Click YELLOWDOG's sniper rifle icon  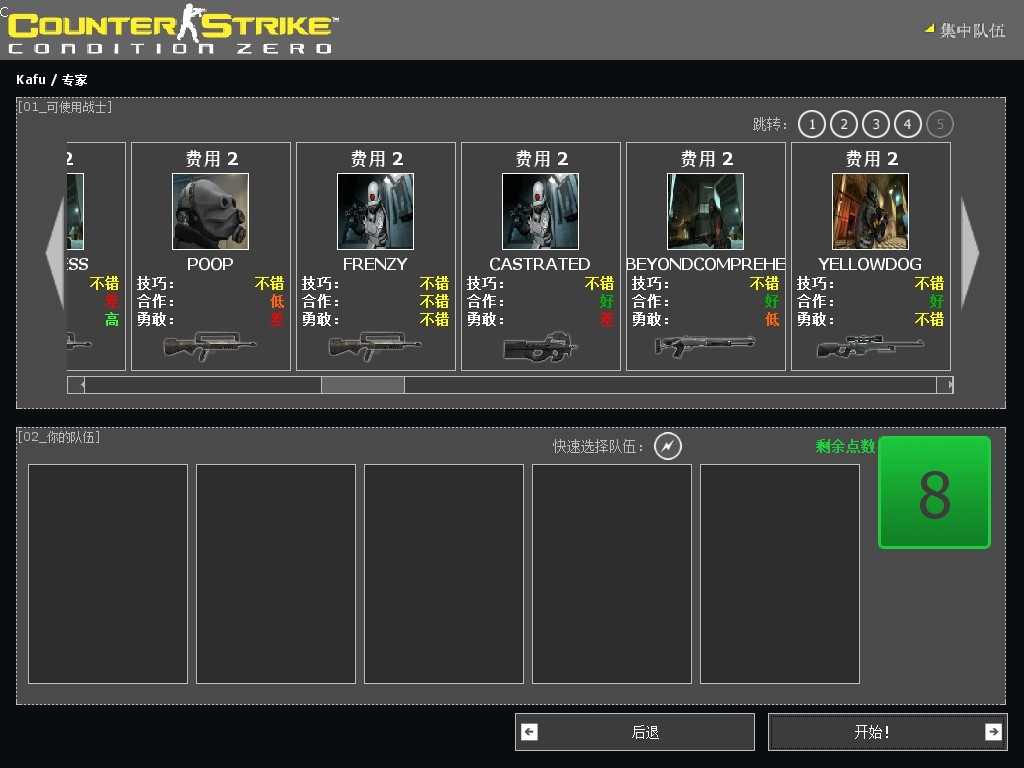pyautogui.click(x=870, y=345)
